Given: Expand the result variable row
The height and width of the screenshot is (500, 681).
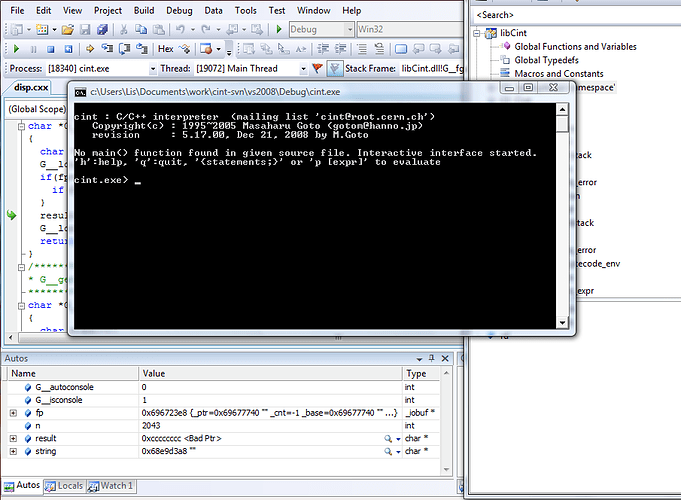Looking at the screenshot, I should pyautogui.click(x=12, y=438).
